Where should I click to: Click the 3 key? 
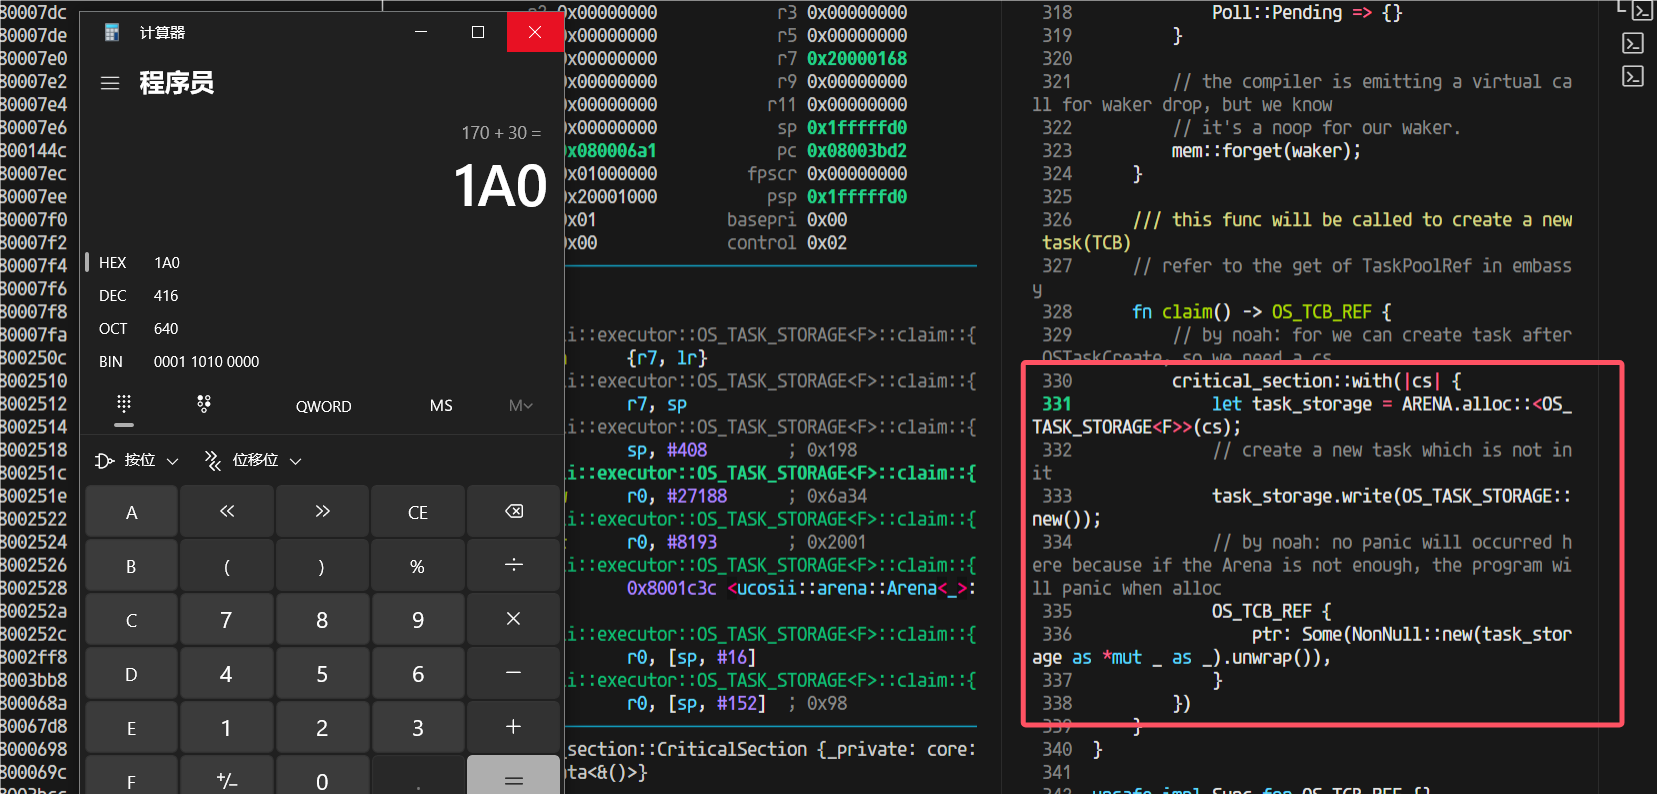tap(418, 728)
